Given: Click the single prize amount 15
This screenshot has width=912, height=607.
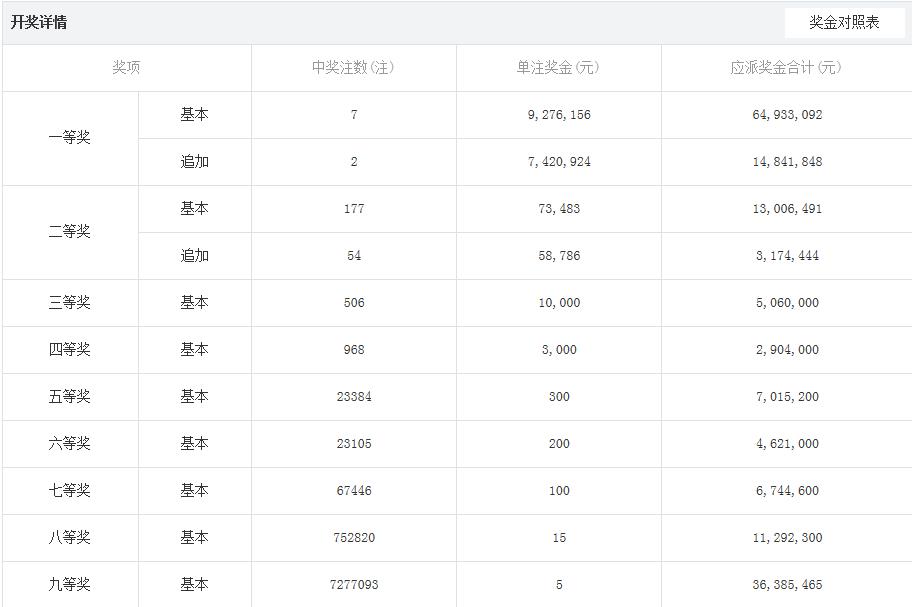Looking at the screenshot, I should click(x=559, y=538).
